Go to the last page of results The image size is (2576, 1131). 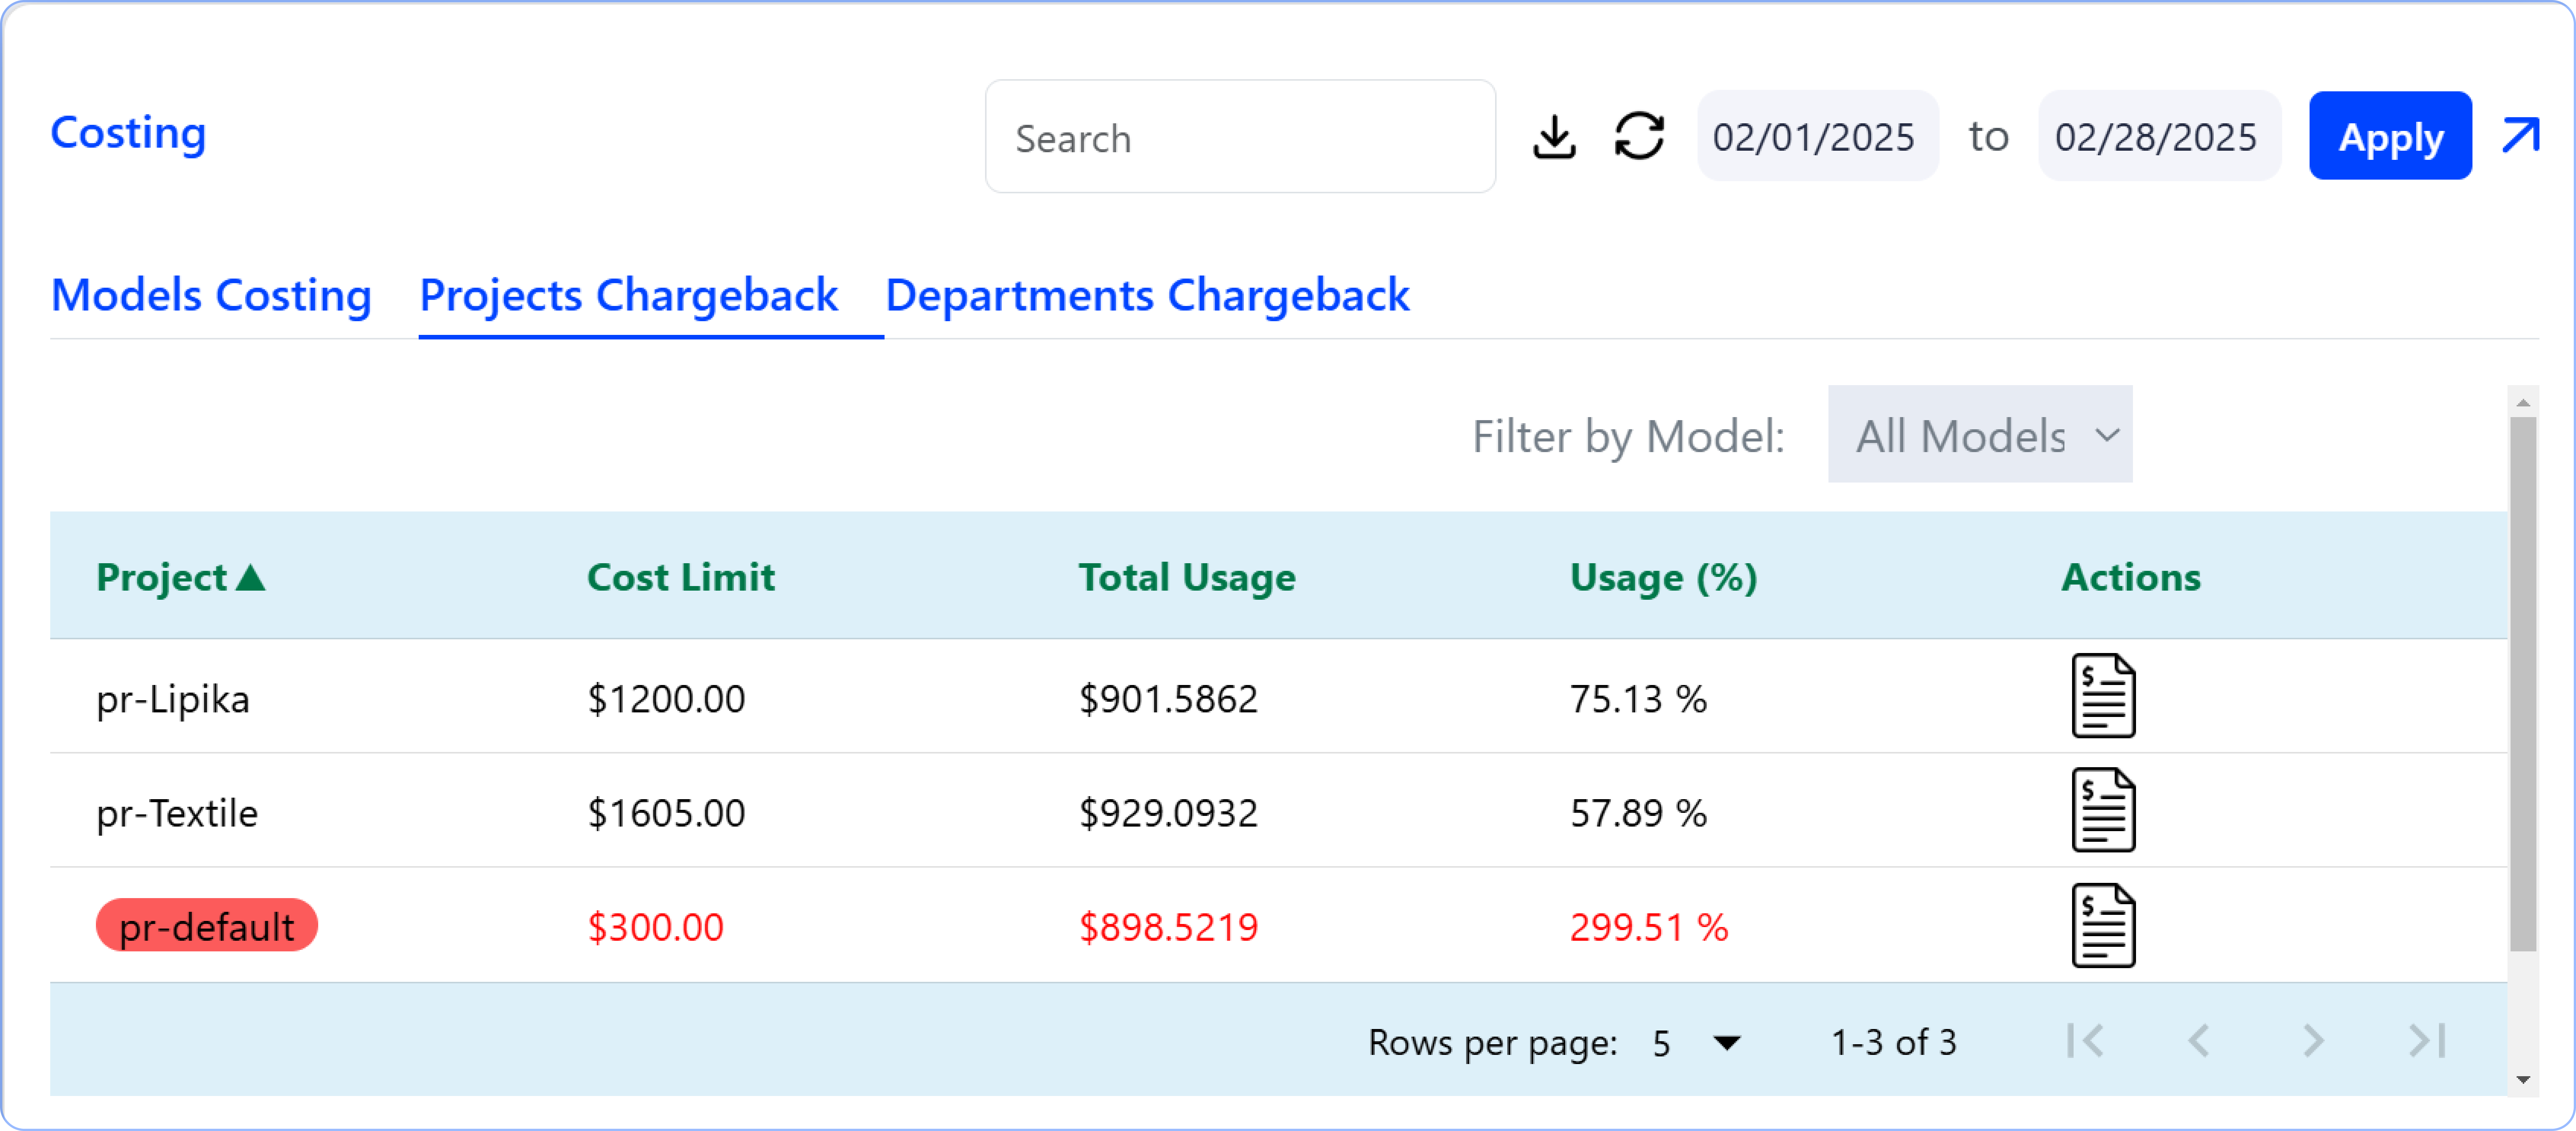pos(2427,1041)
